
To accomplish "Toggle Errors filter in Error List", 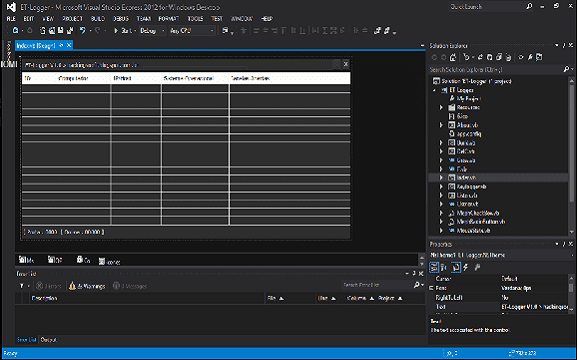I will pos(48,286).
